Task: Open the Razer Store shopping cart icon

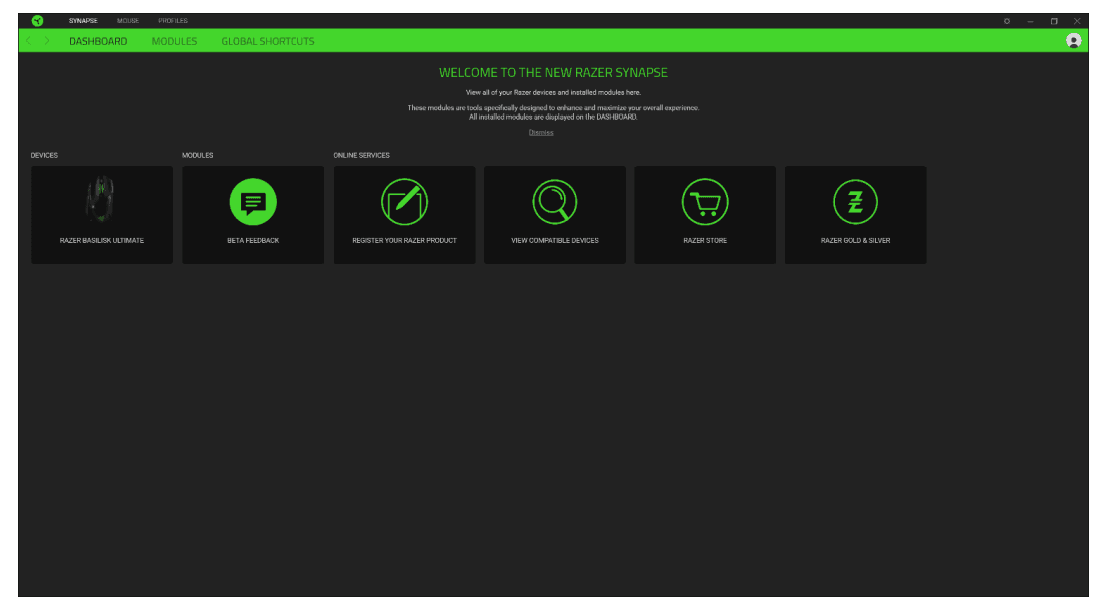Action: tap(705, 200)
